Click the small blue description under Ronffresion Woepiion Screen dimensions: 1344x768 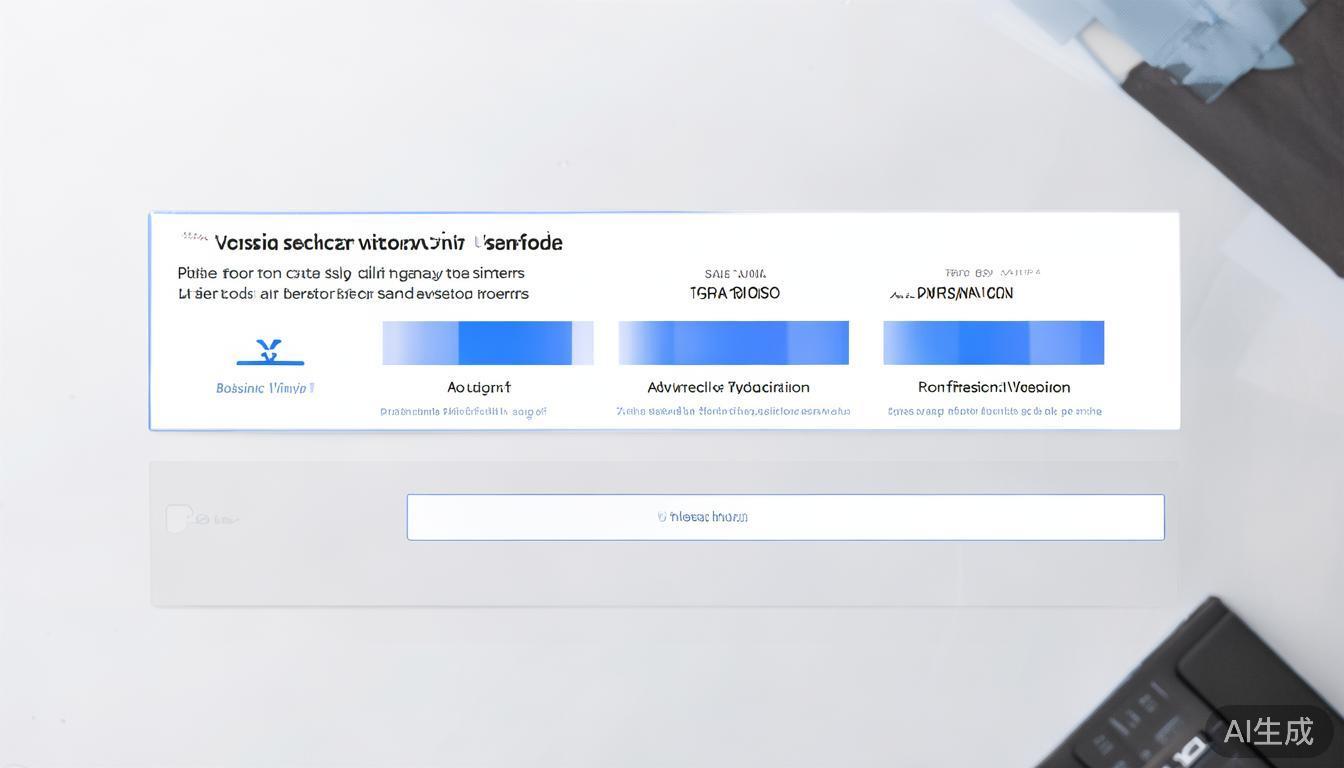click(994, 411)
